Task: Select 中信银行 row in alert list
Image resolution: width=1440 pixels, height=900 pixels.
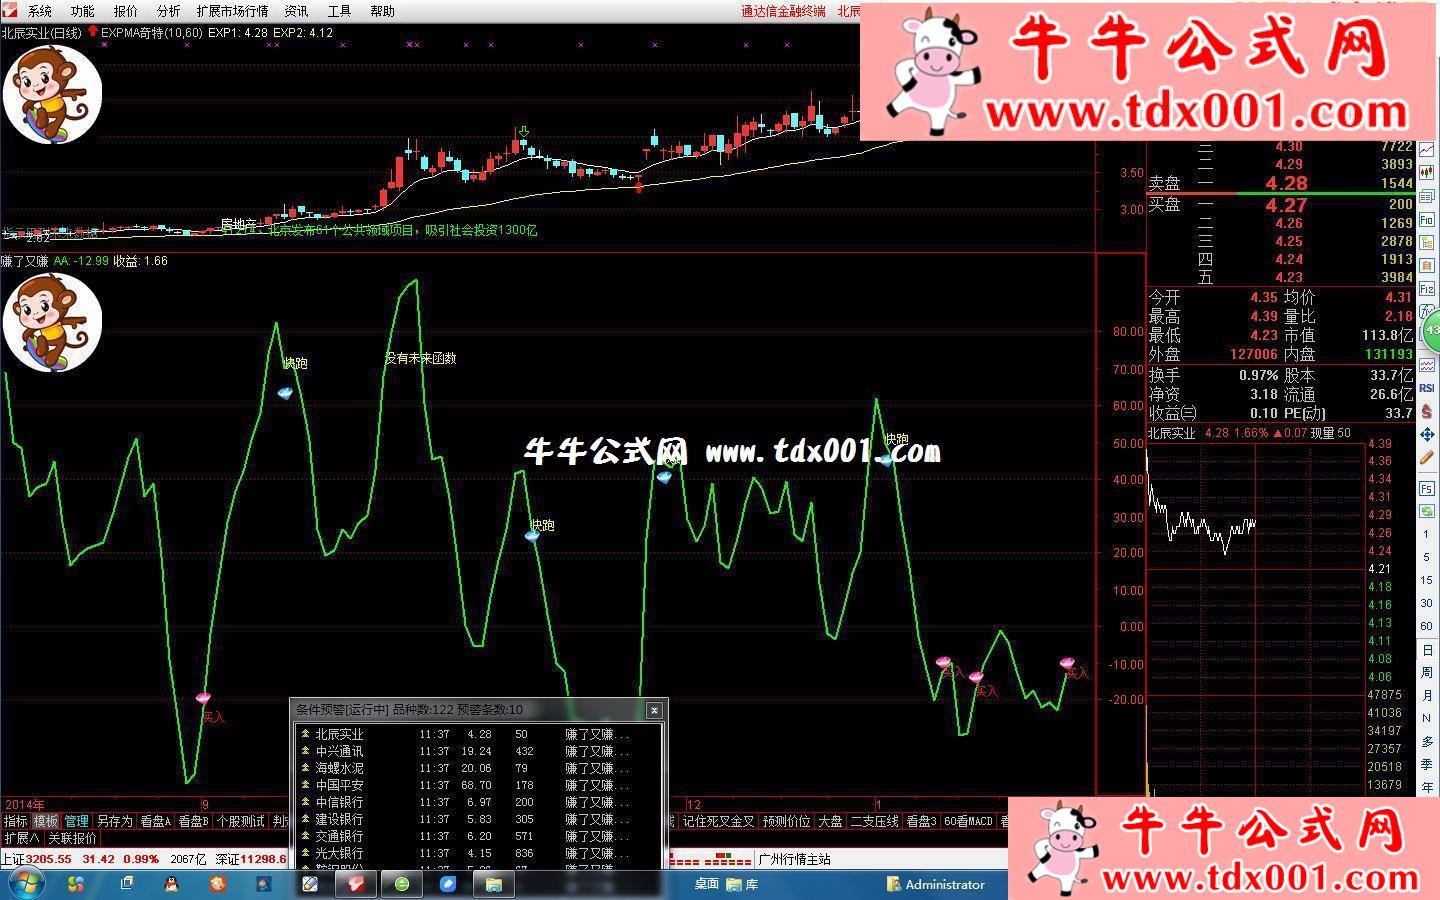Action: pyautogui.click(x=480, y=802)
